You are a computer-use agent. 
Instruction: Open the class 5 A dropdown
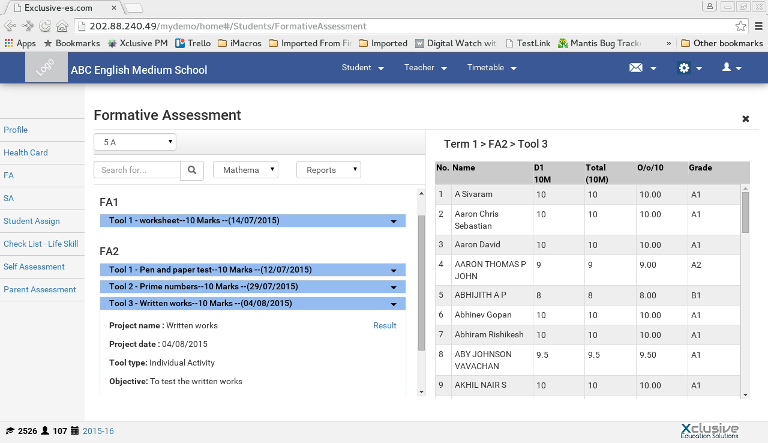(x=135, y=142)
